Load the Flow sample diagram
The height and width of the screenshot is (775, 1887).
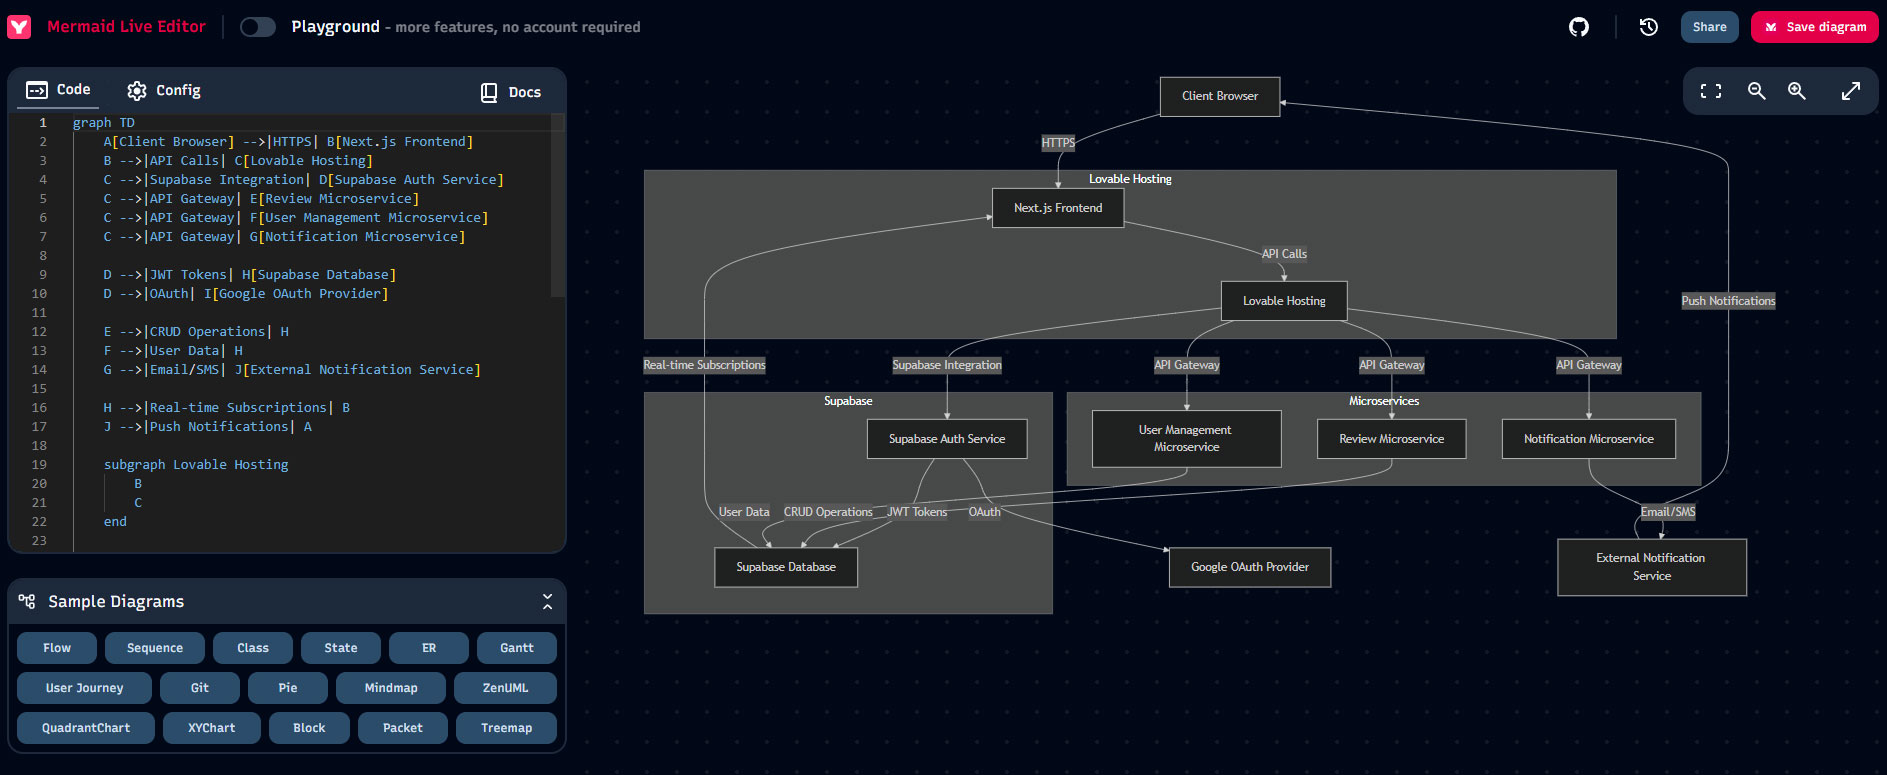click(x=57, y=648)
